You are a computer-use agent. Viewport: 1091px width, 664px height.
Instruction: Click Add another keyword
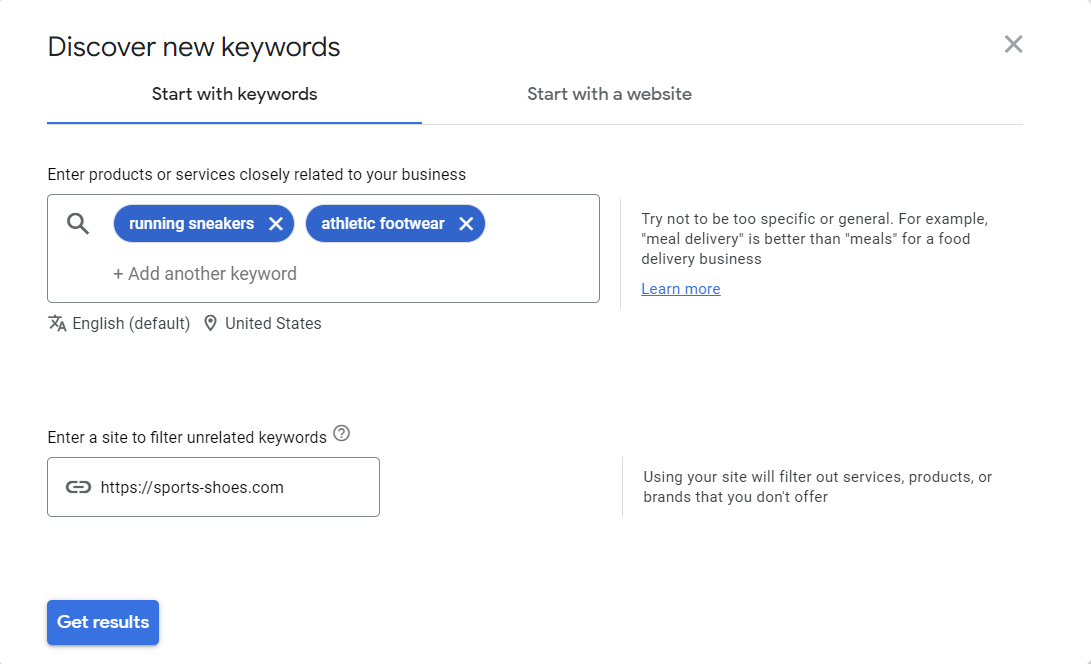(x=206, y=273)
